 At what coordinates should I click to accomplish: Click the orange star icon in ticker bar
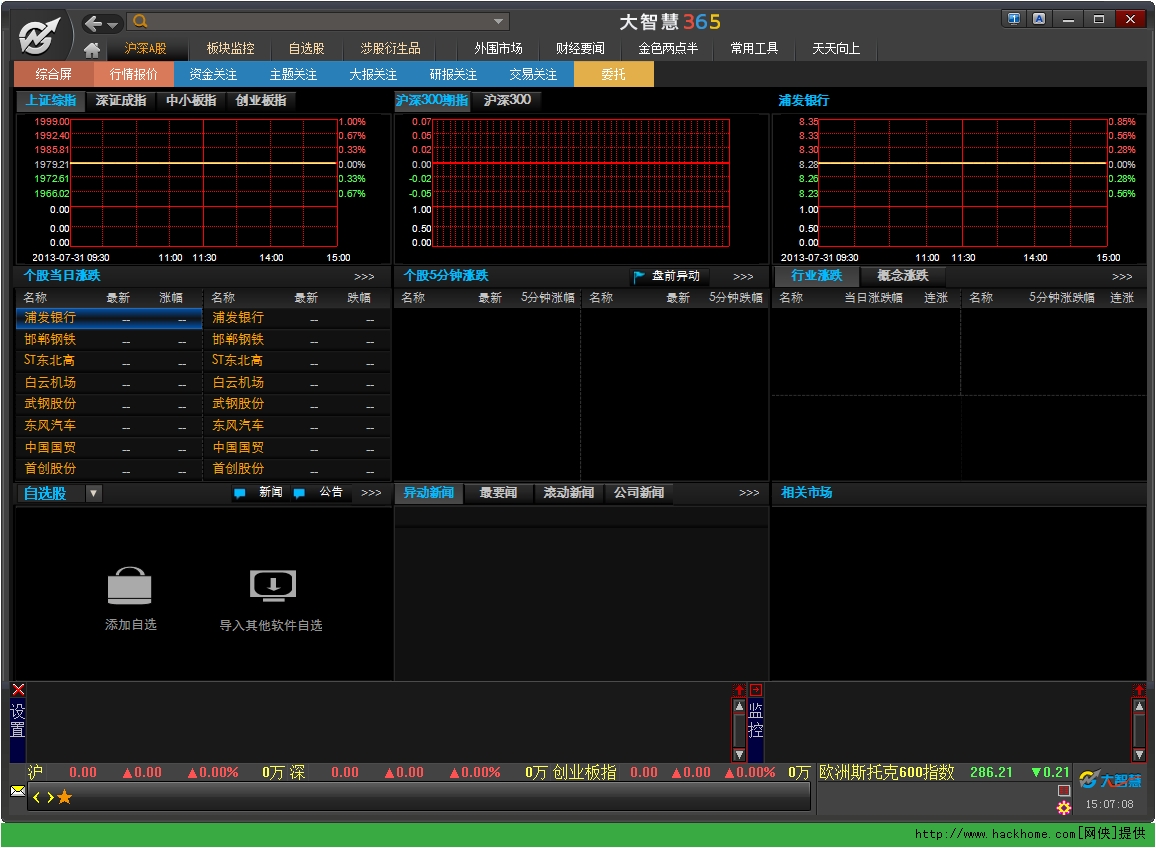coord(65,797)
